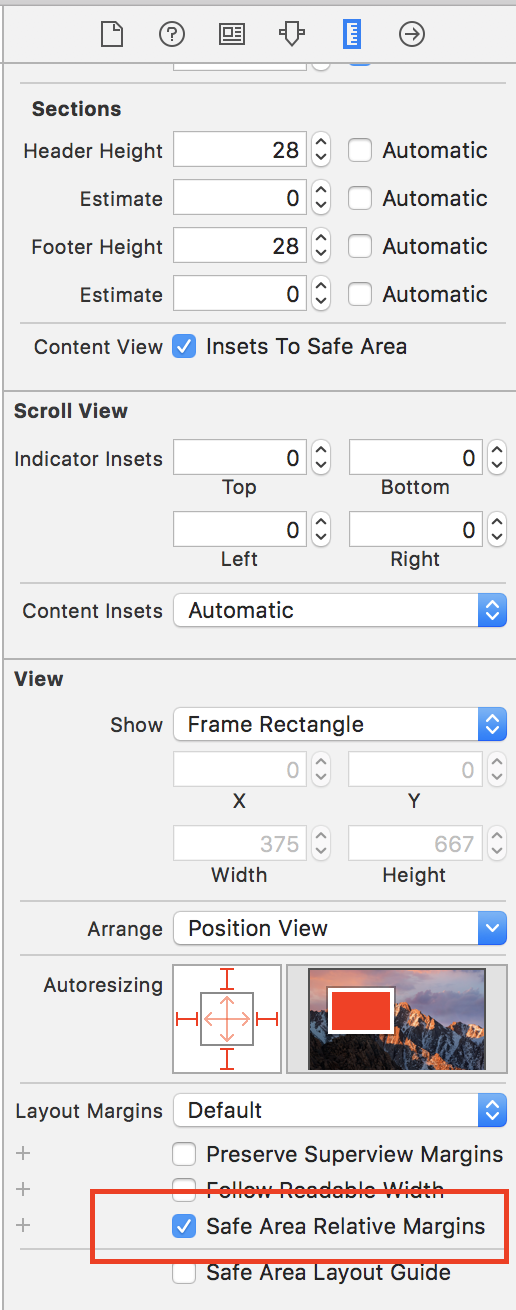Click the autoresizing struts and springs box

click(x=227, y=1018)
